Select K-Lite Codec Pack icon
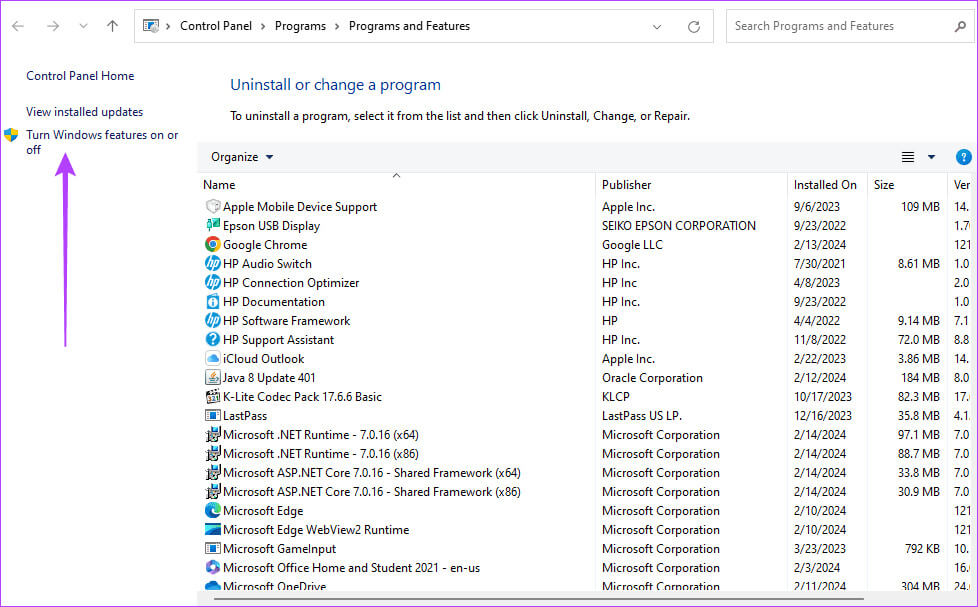Screen dimensions: 978x607 point(213,397)
